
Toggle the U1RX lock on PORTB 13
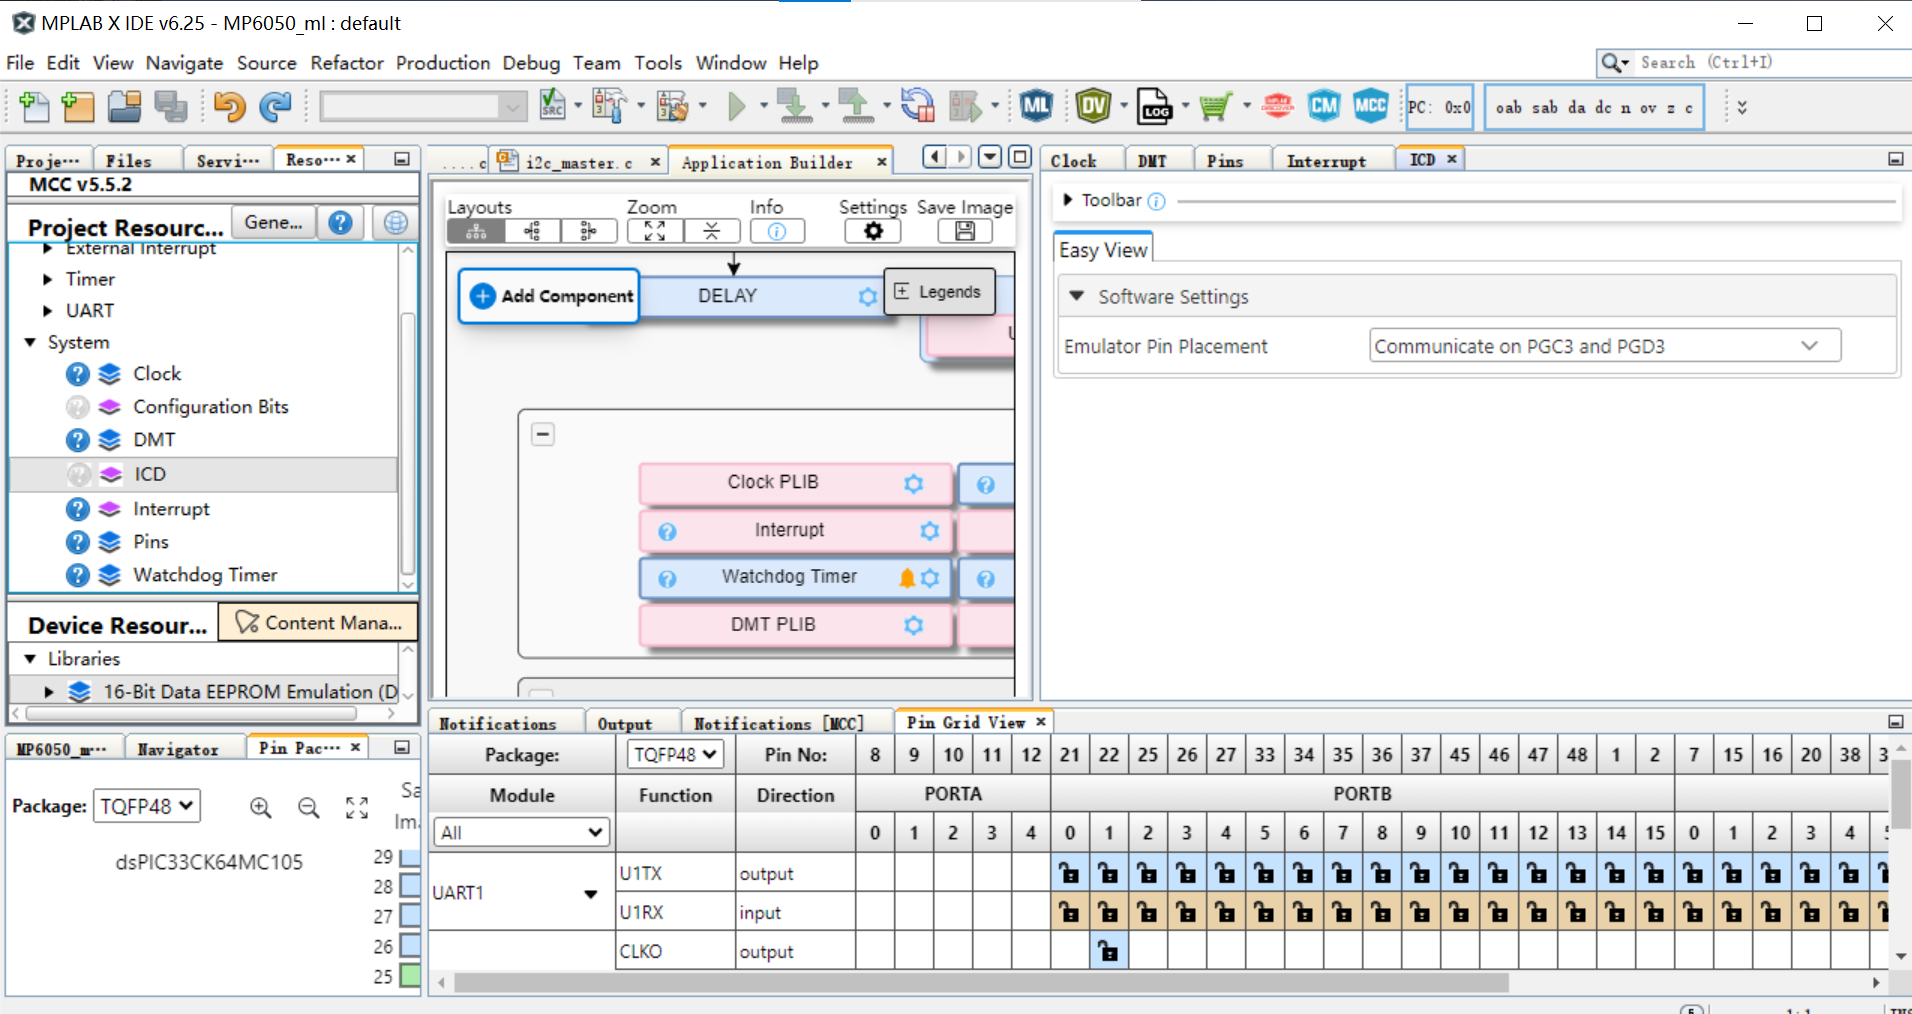pyautogui.click(x=1577, y=912)
